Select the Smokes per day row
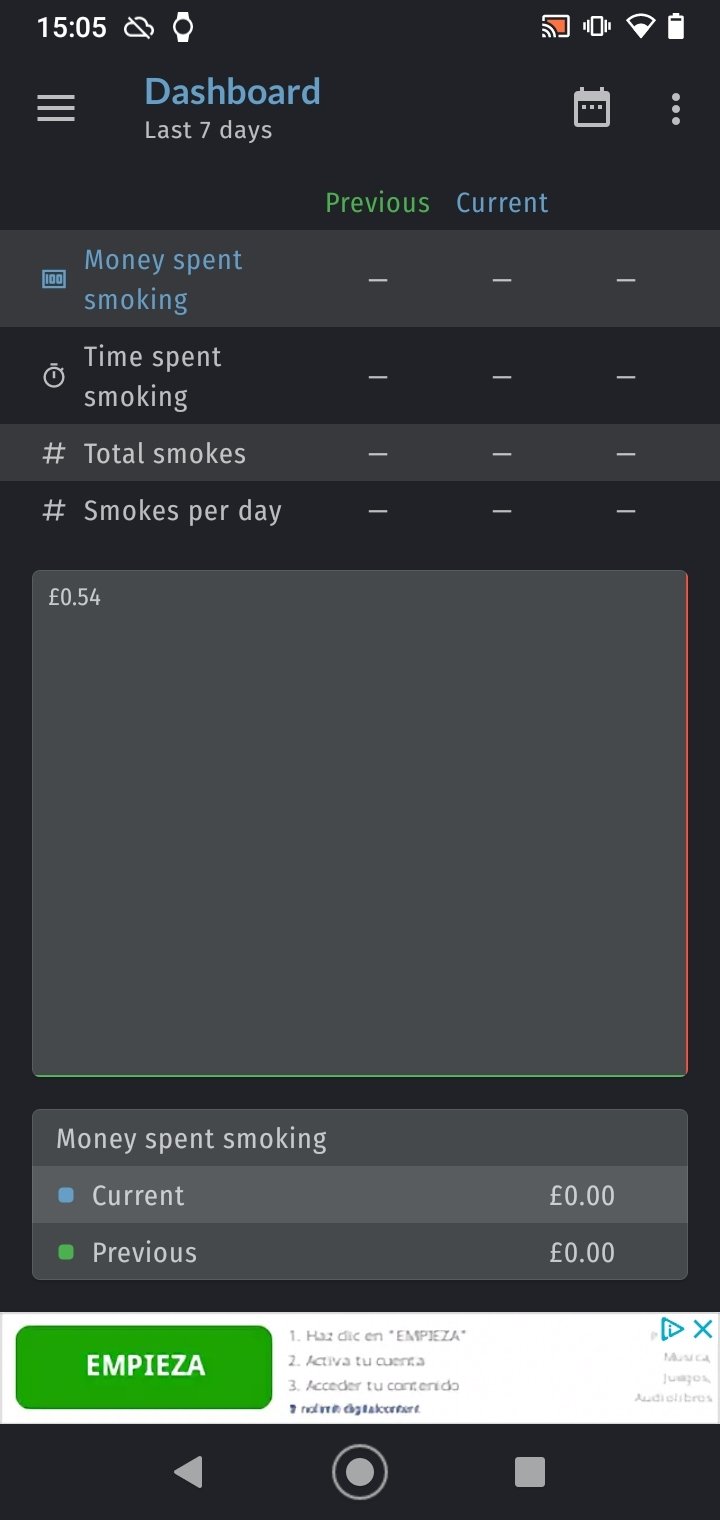This screenshot has height=1520, width=720. pyautogui.click(x=360, y=510)
